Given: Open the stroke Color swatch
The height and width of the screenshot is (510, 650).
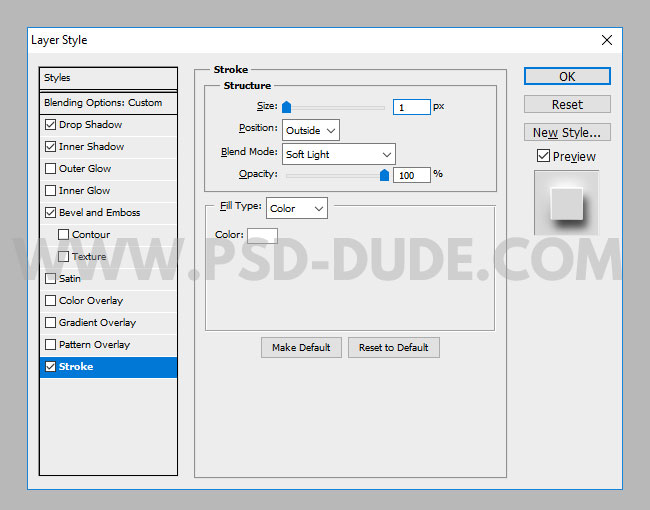Looking at the screenshot, I should [262, 236].
